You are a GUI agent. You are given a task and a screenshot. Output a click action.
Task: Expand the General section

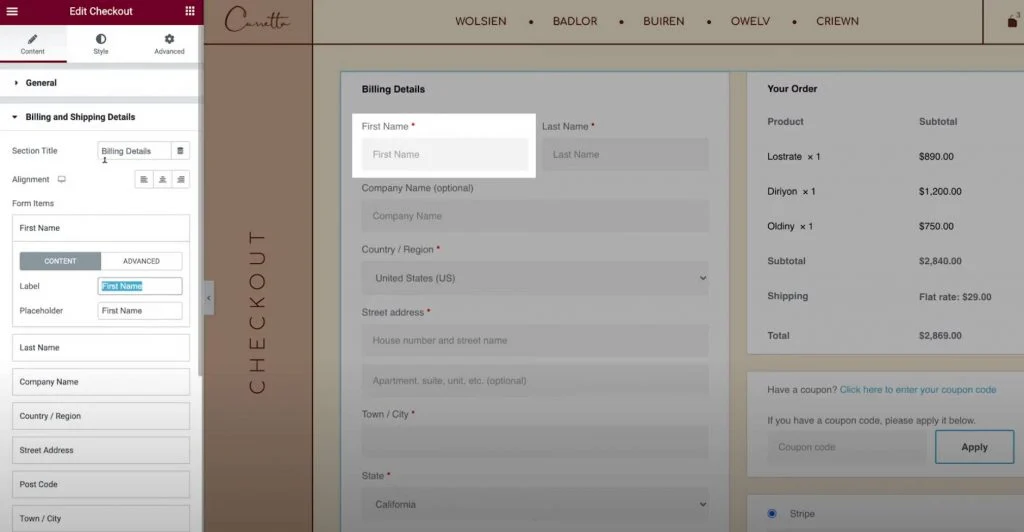(x=40, y=83)
